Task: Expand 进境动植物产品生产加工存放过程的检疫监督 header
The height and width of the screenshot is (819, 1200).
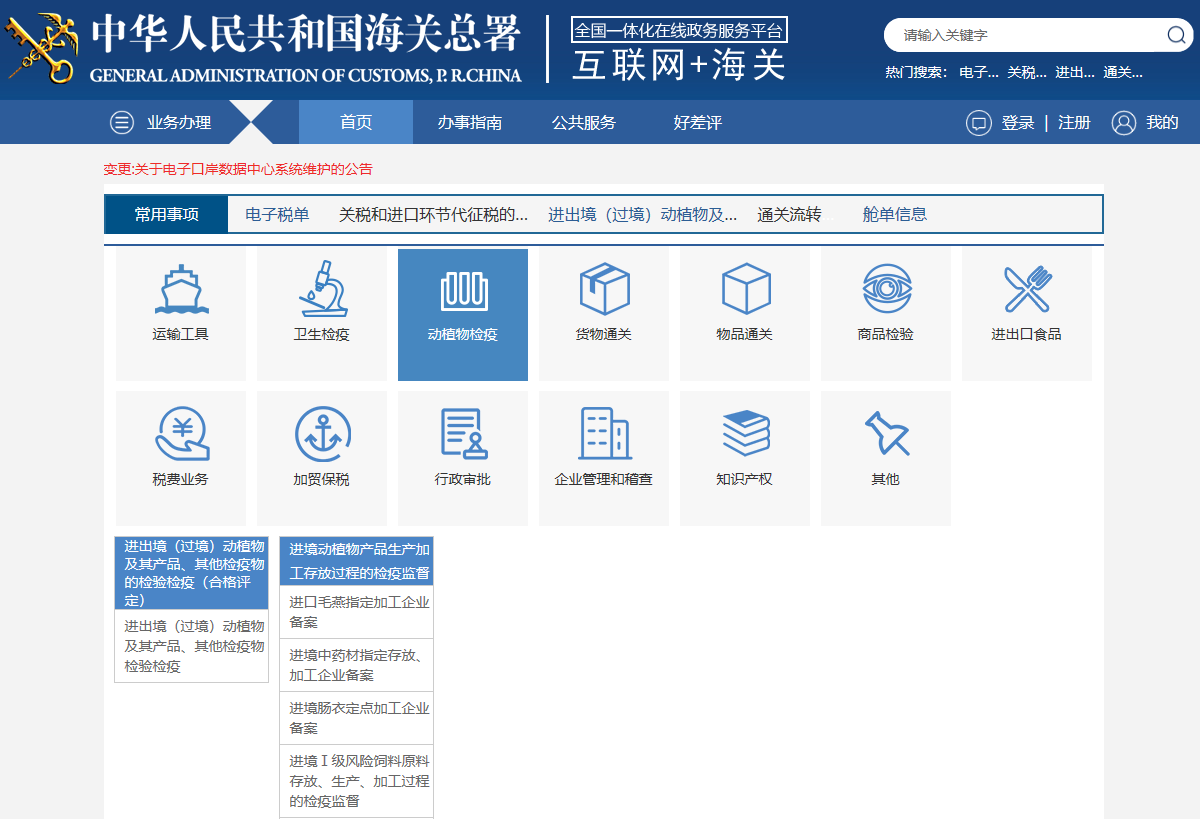Action: 356,561
